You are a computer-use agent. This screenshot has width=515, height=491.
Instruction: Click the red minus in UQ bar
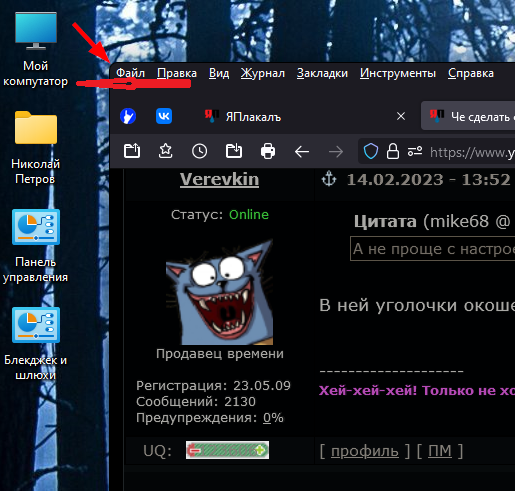pos(194,451)
